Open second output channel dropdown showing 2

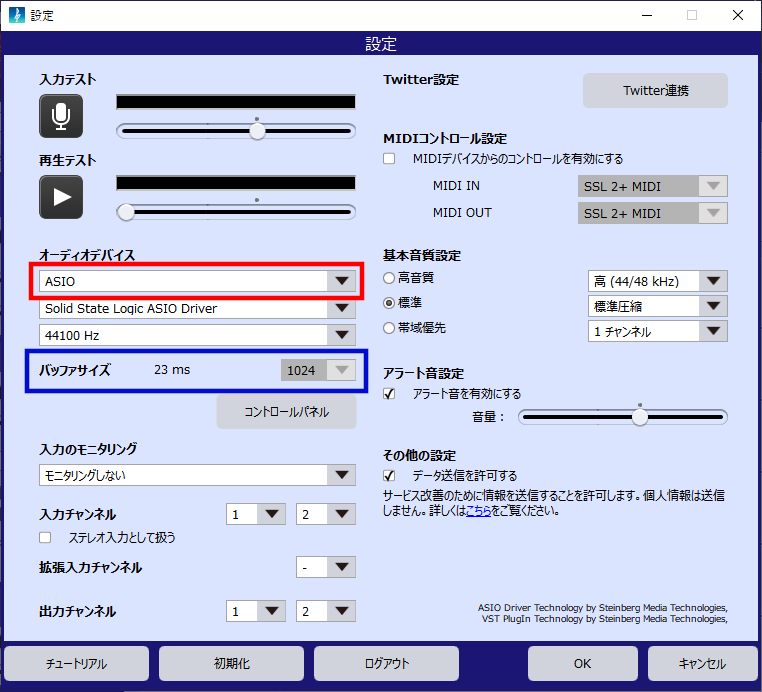[326, 611]
